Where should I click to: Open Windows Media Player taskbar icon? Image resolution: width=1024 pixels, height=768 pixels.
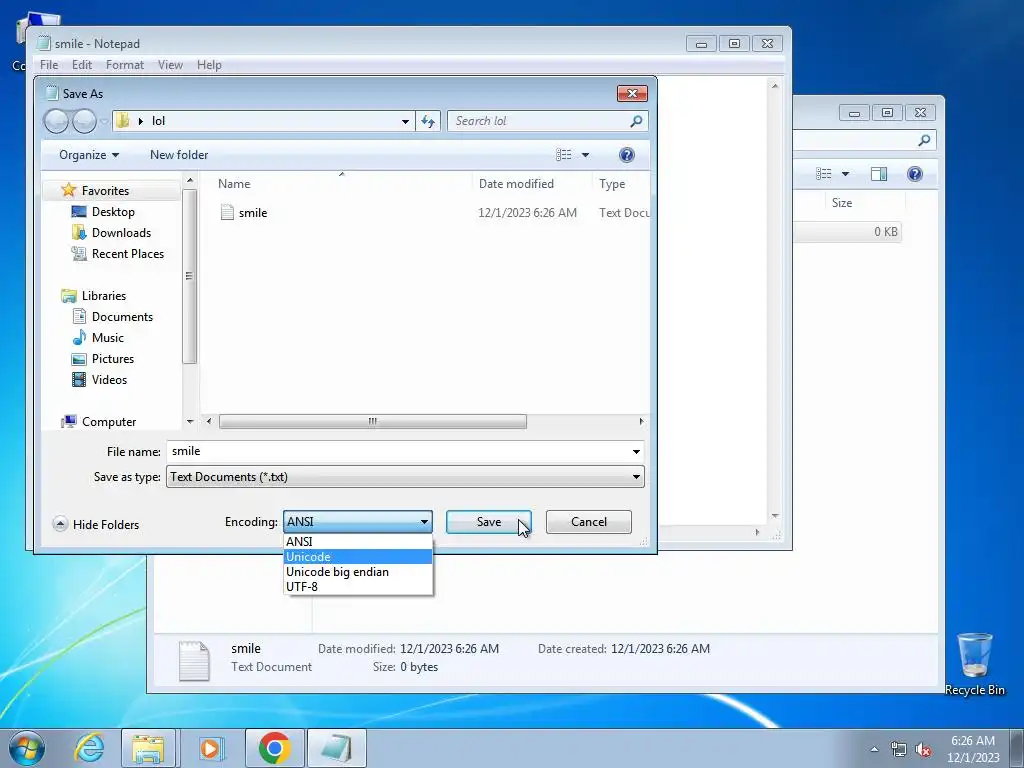coord(210,748)
